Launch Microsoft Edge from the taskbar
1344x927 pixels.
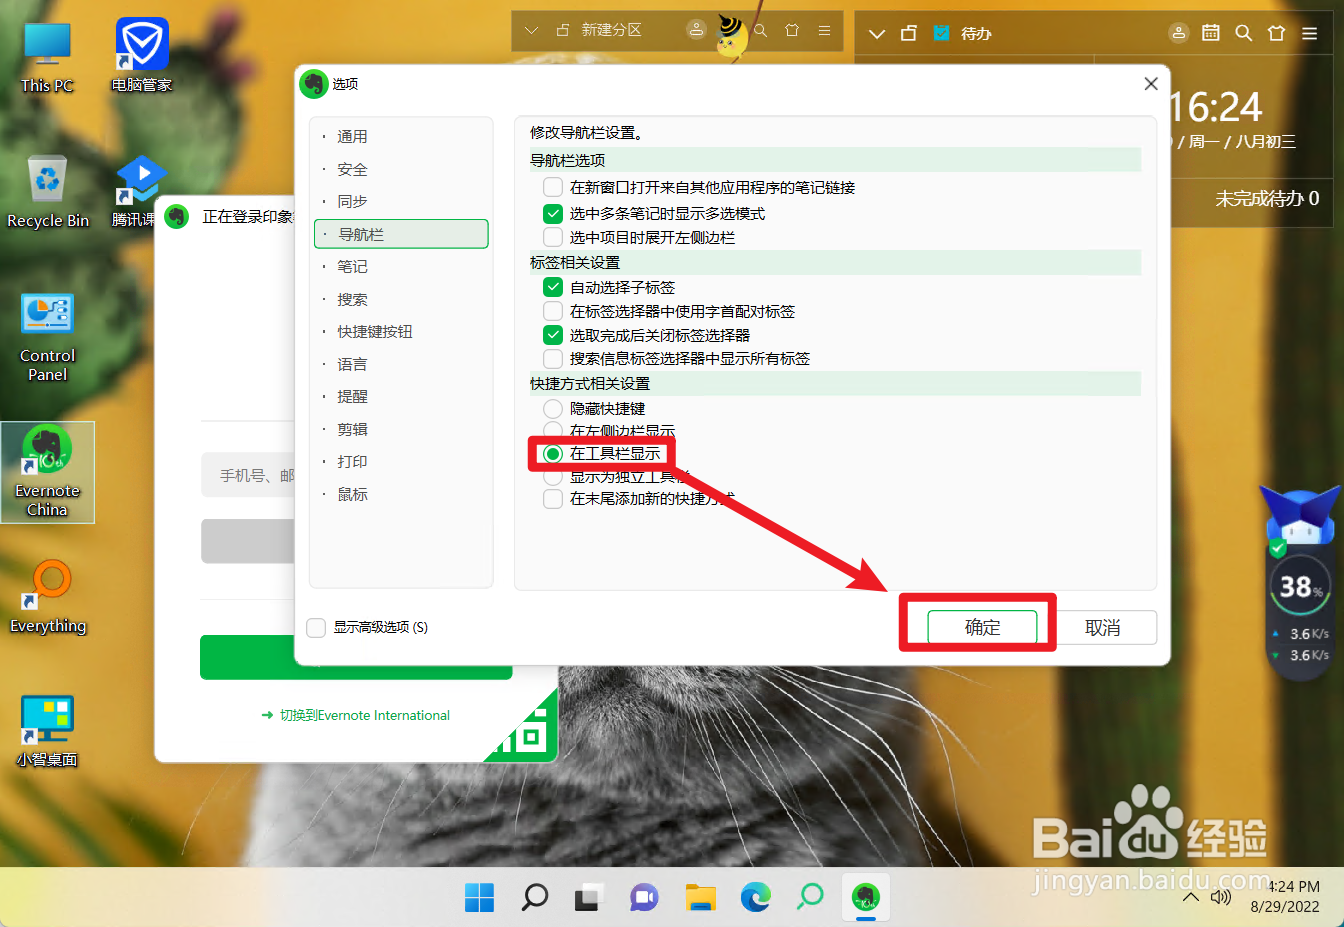pos(755,897)
